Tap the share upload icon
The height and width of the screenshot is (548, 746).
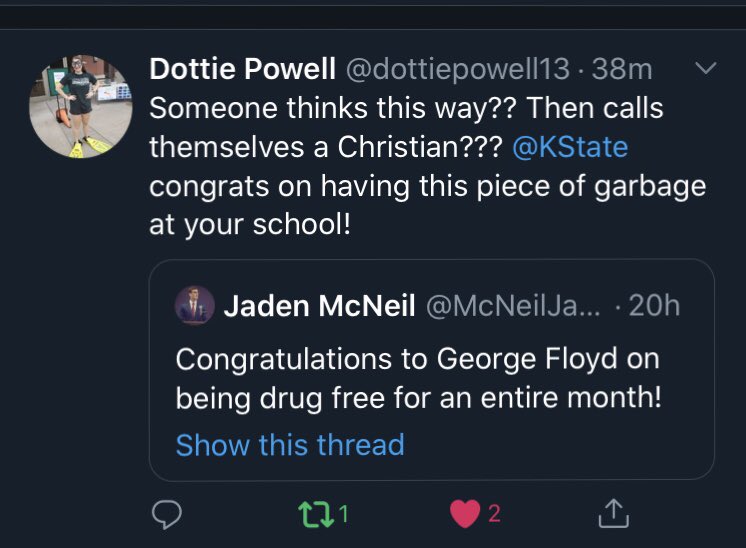click(613, 513)
